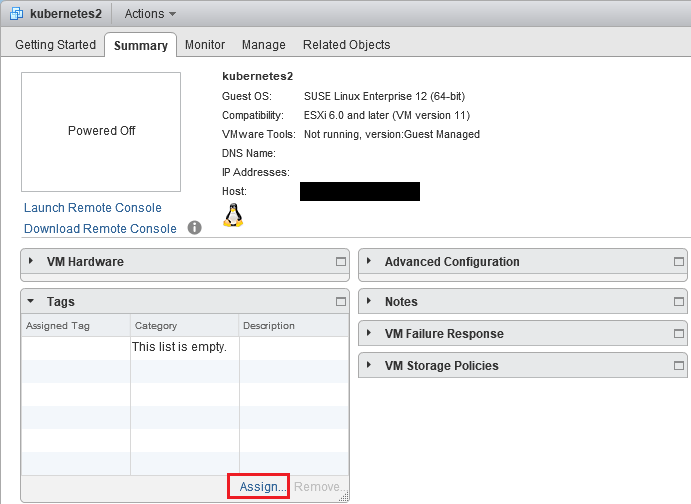Switch to the Getting Started tab

56,44
